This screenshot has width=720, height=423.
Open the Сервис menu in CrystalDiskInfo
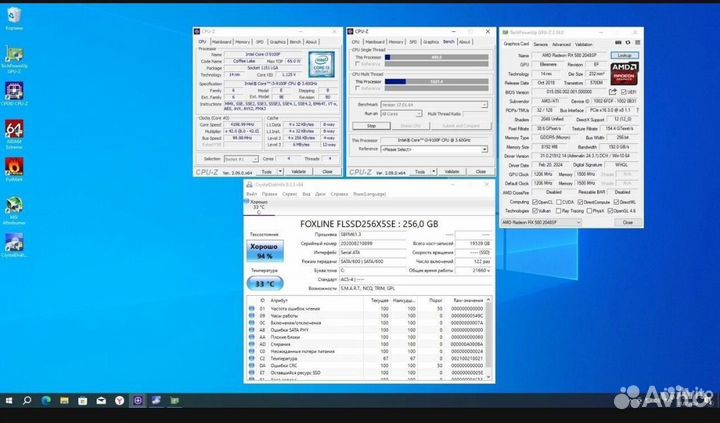tap(289, 194)
